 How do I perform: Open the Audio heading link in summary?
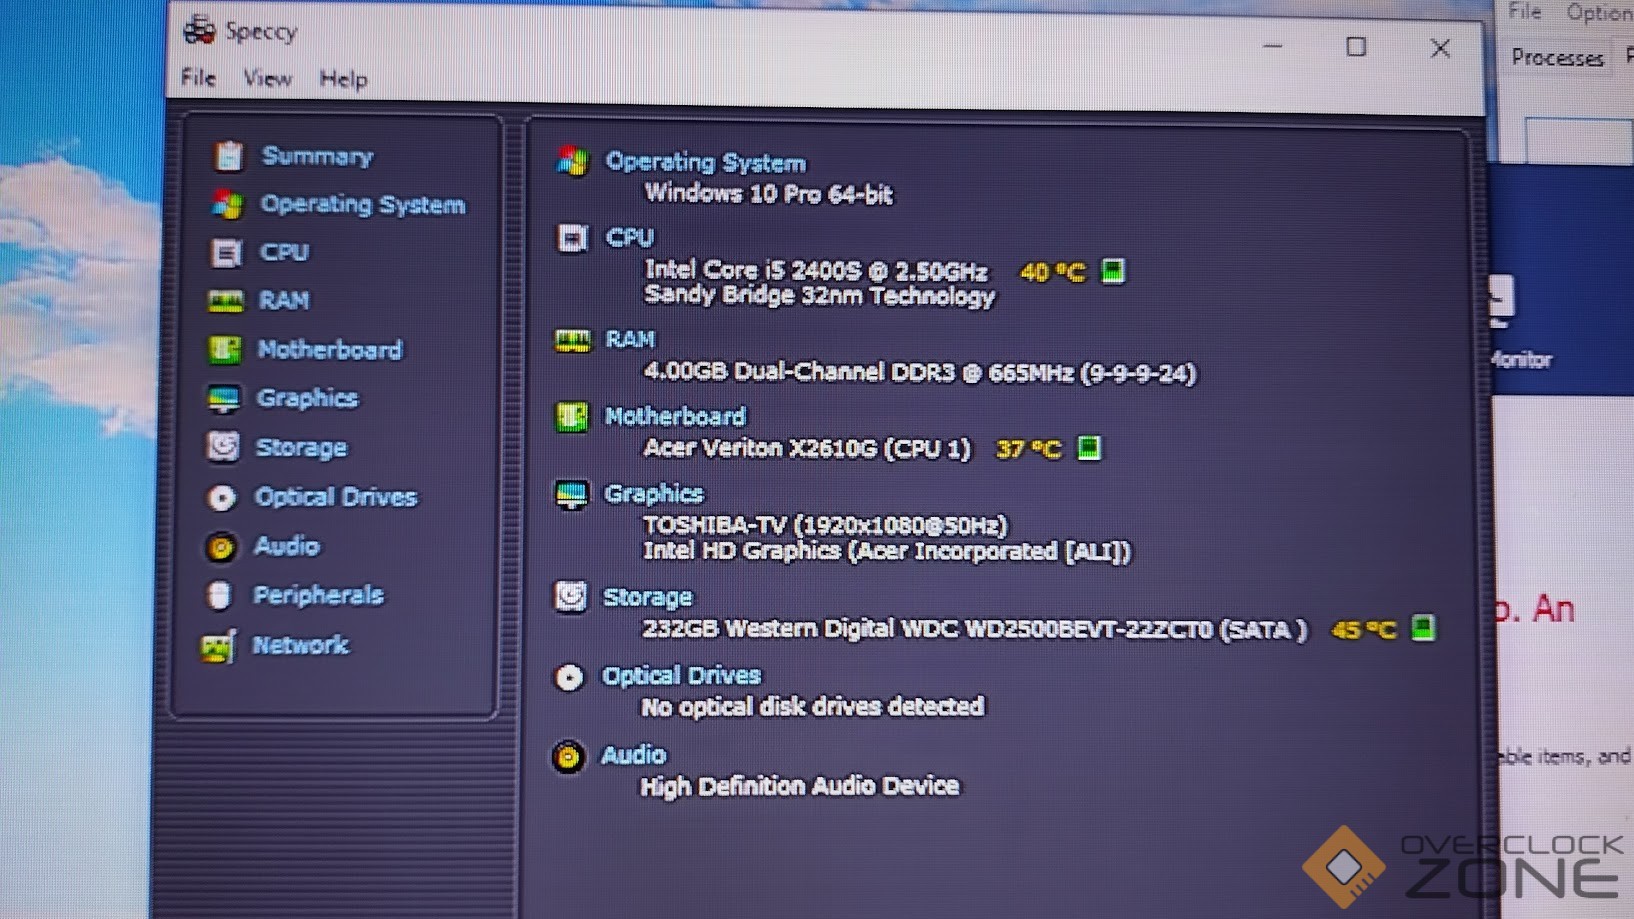coord(633,755)
